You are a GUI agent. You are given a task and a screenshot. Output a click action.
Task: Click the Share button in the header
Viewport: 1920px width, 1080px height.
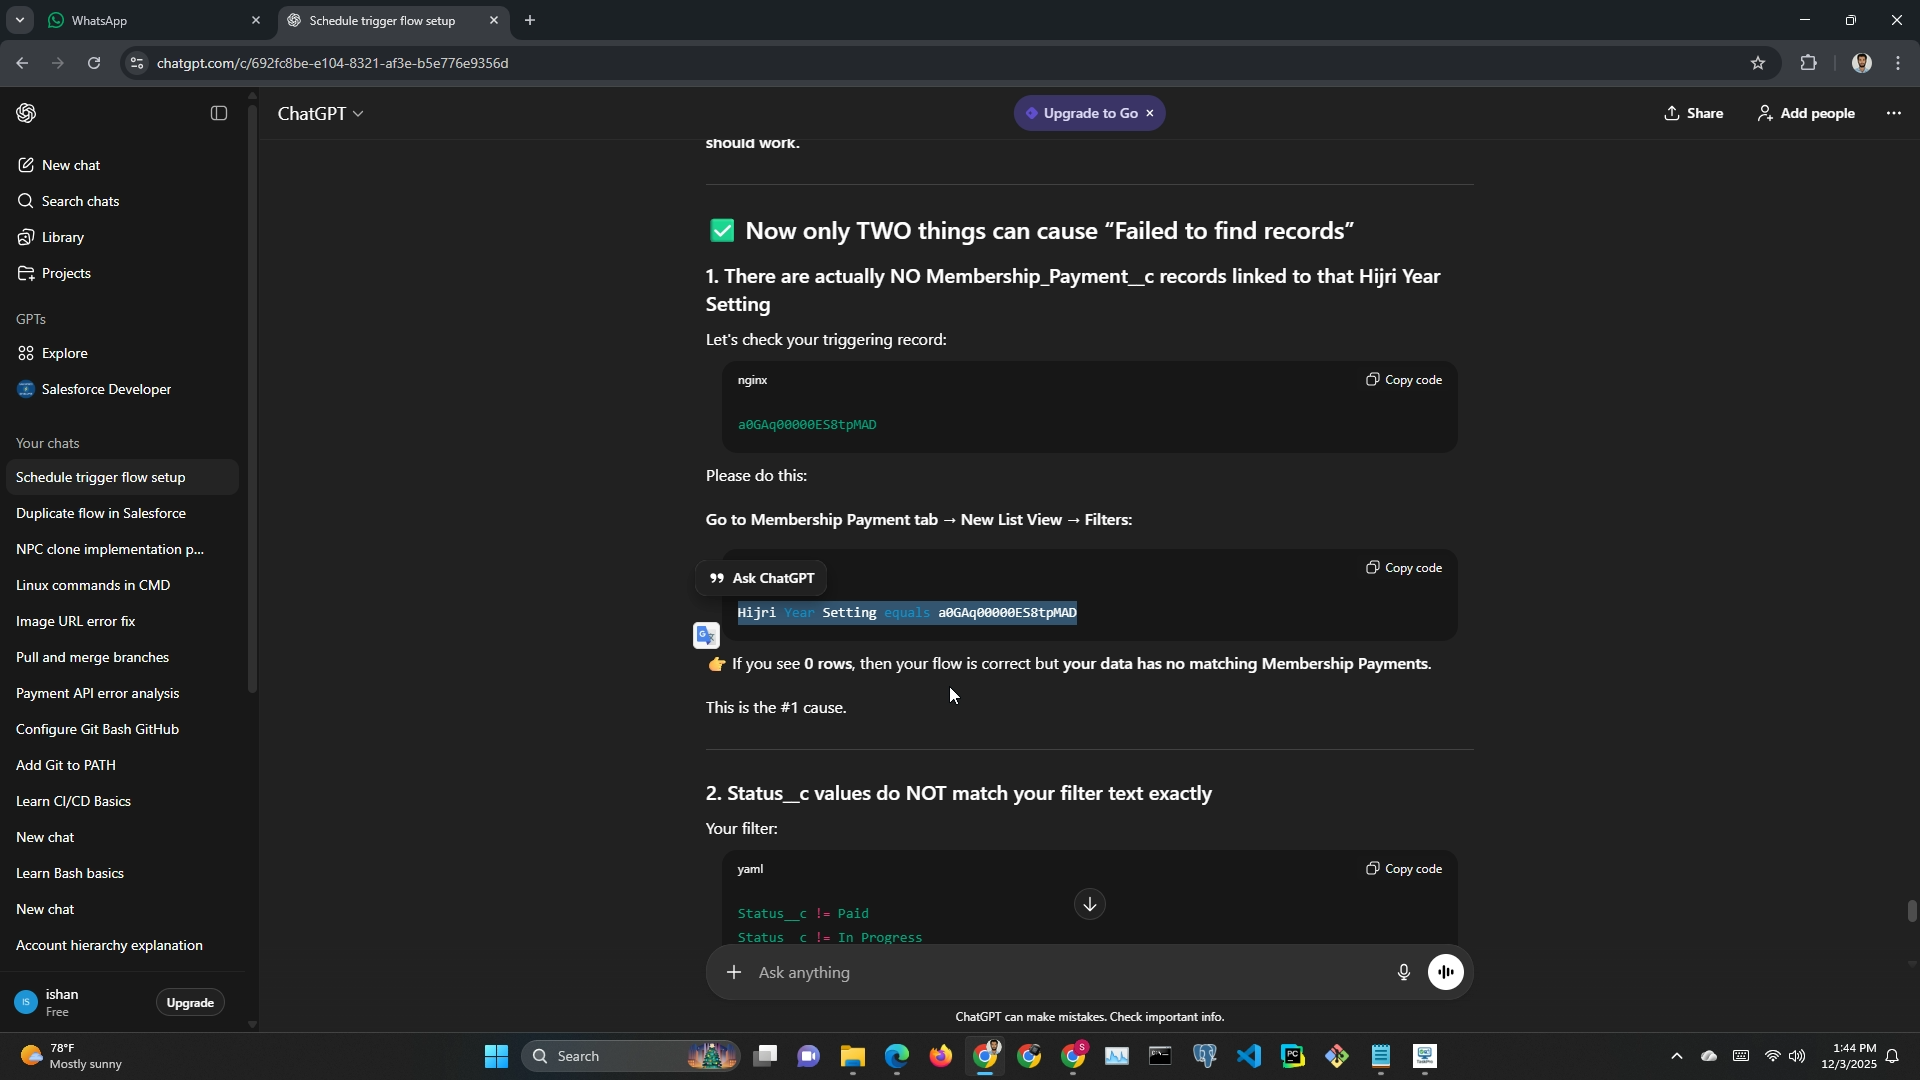click(1693, 114)
